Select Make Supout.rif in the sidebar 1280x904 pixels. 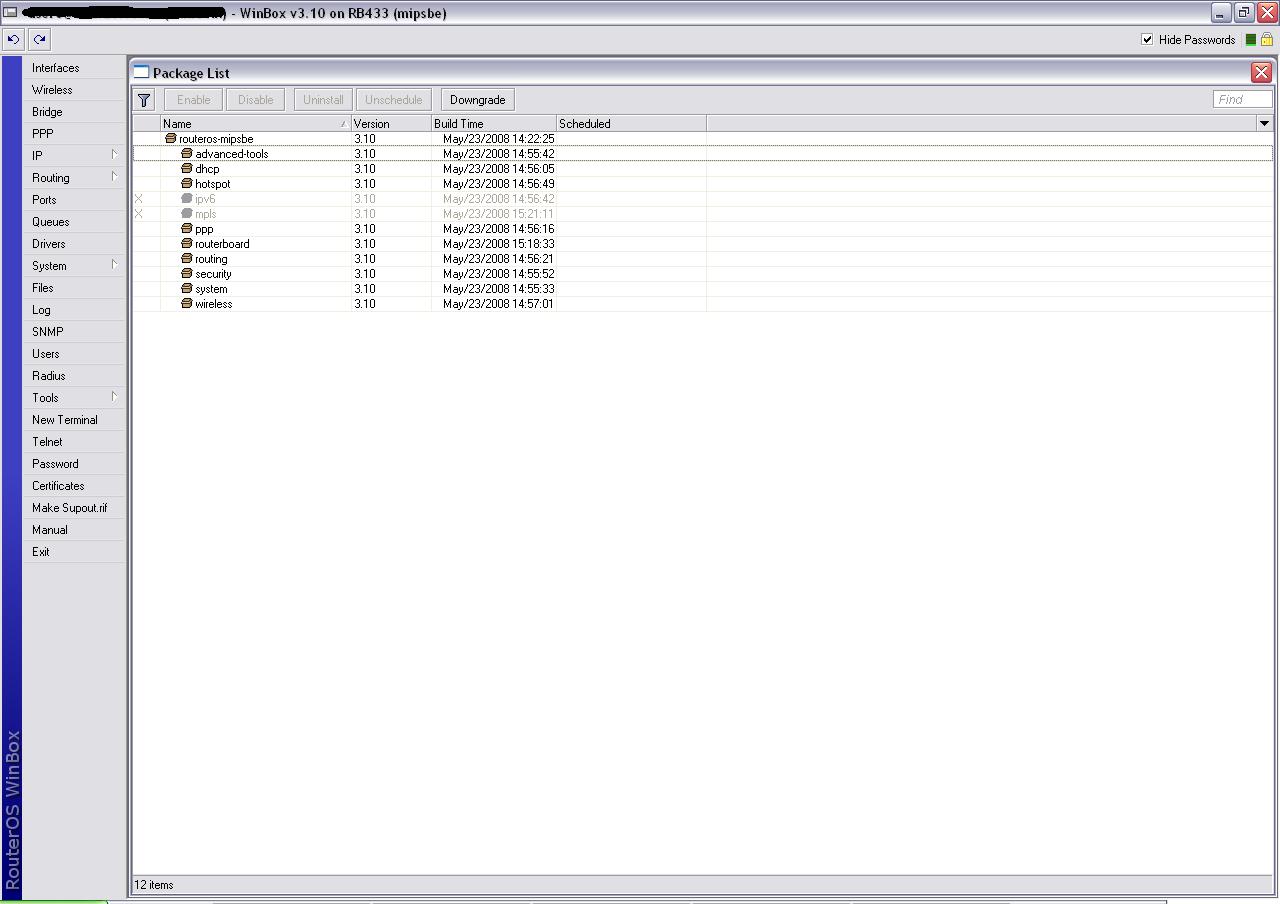click(74, 508)
